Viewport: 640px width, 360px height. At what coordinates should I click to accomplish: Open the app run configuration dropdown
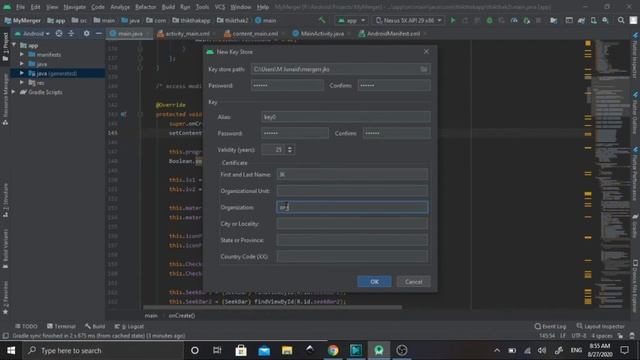[351, 20]
